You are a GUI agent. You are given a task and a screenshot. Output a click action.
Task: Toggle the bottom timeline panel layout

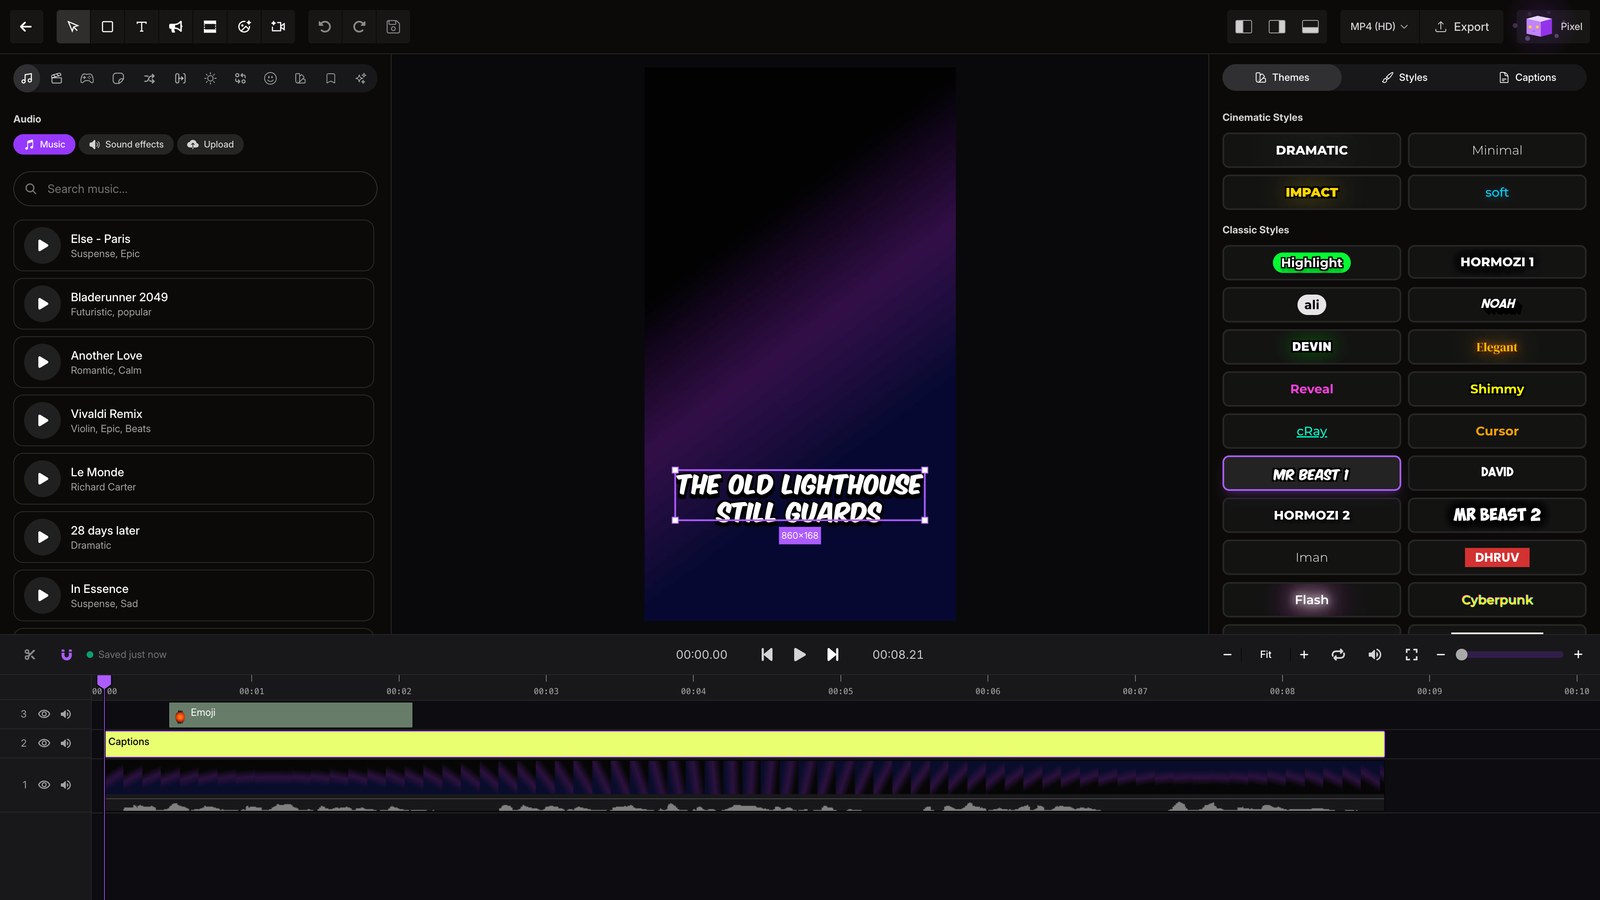pyautogui.click(x=1310, y=27)
